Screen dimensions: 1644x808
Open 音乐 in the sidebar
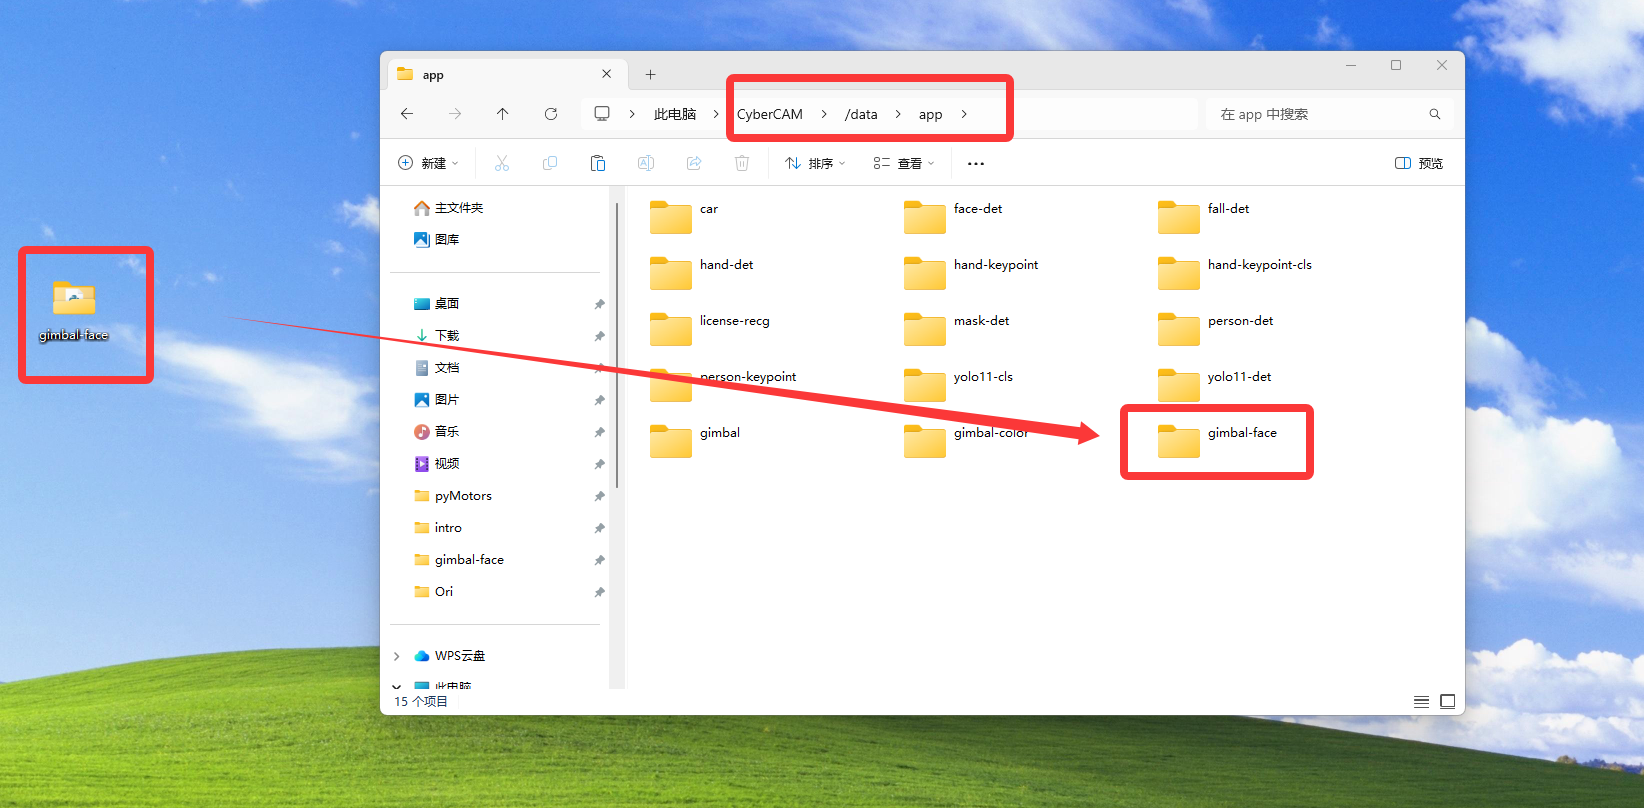click(437, 432)
